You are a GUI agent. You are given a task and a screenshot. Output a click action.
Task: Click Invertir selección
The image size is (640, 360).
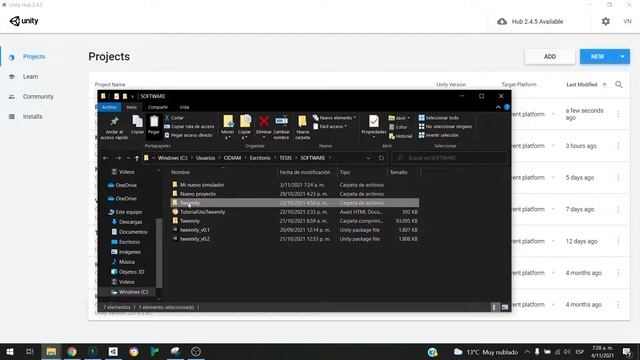438,135
